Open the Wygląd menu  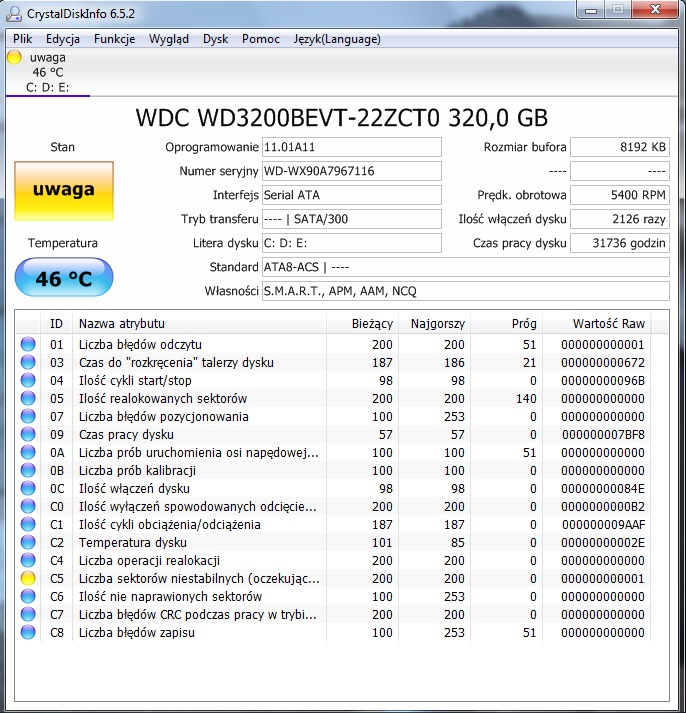(x=169, y=39)
